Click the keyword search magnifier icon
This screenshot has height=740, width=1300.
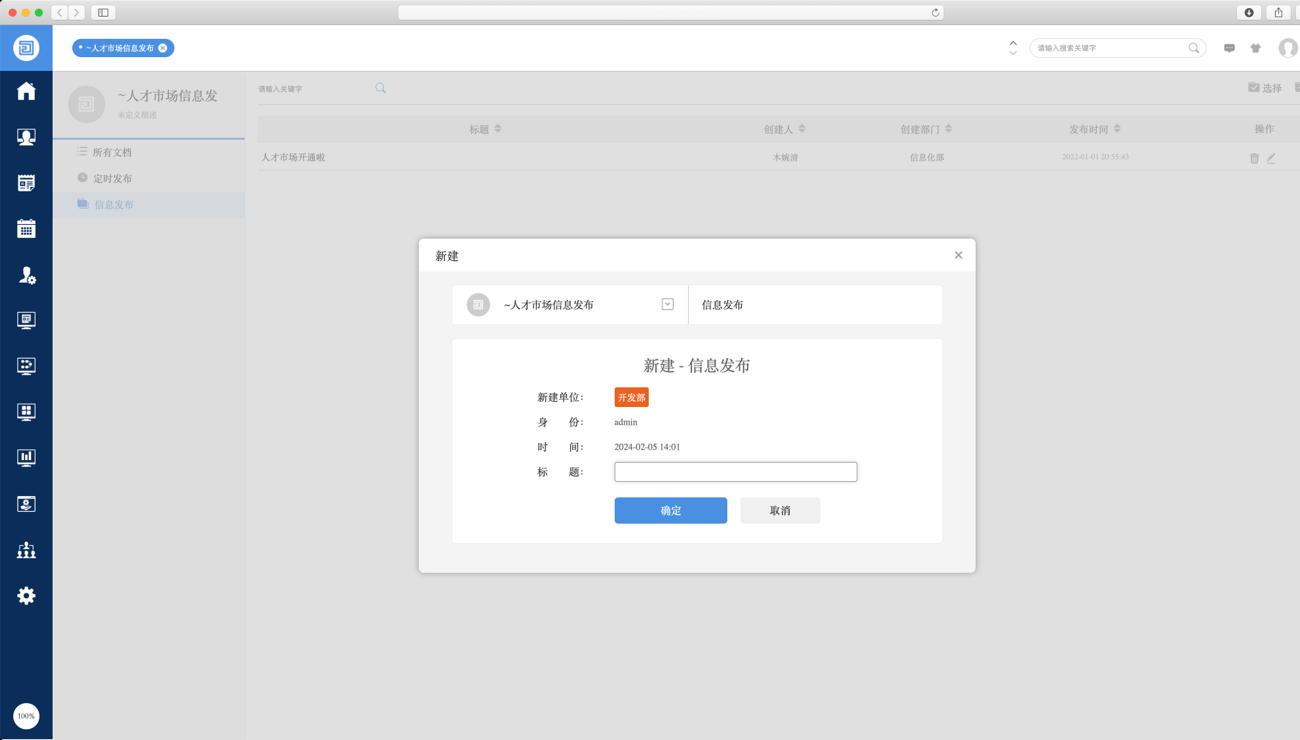click(x=380, y=88)
